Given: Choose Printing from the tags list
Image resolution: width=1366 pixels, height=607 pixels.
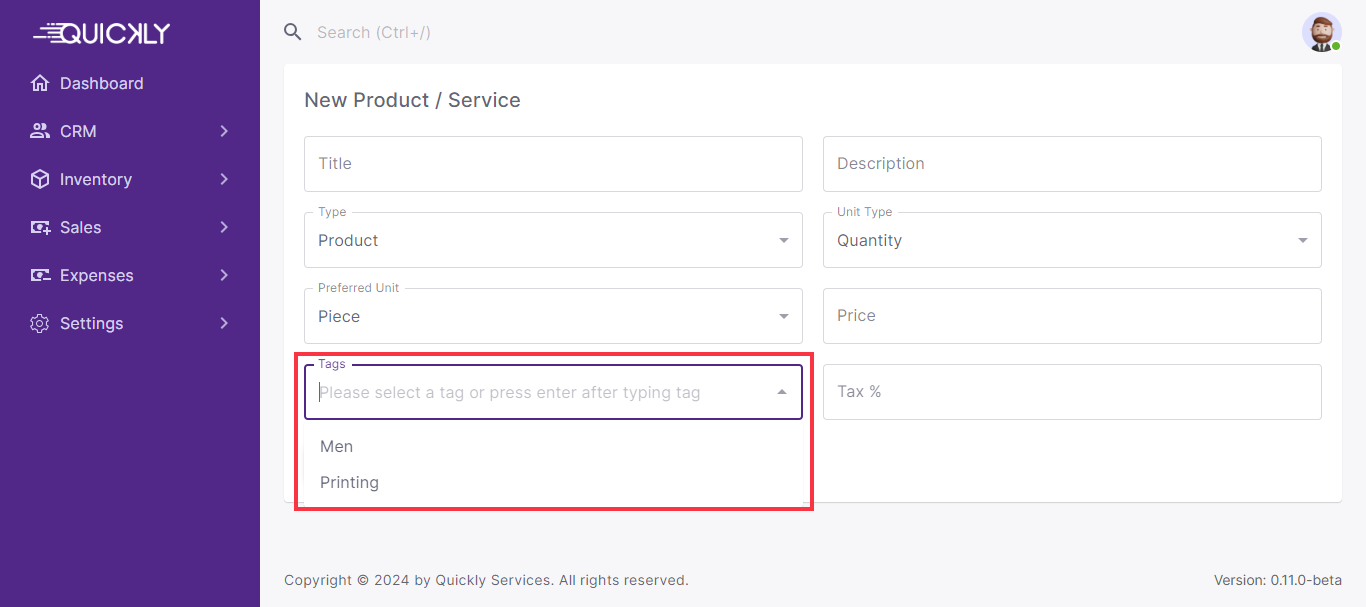Looking at the screenshot, I should 349,482.
